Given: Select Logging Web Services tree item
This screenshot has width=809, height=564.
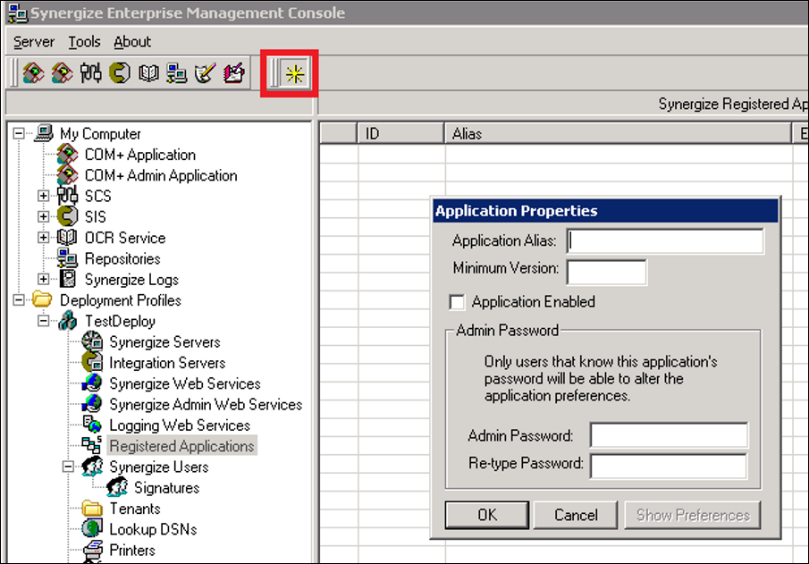Looking at the screenshot, I should click(x=180, y=425).
